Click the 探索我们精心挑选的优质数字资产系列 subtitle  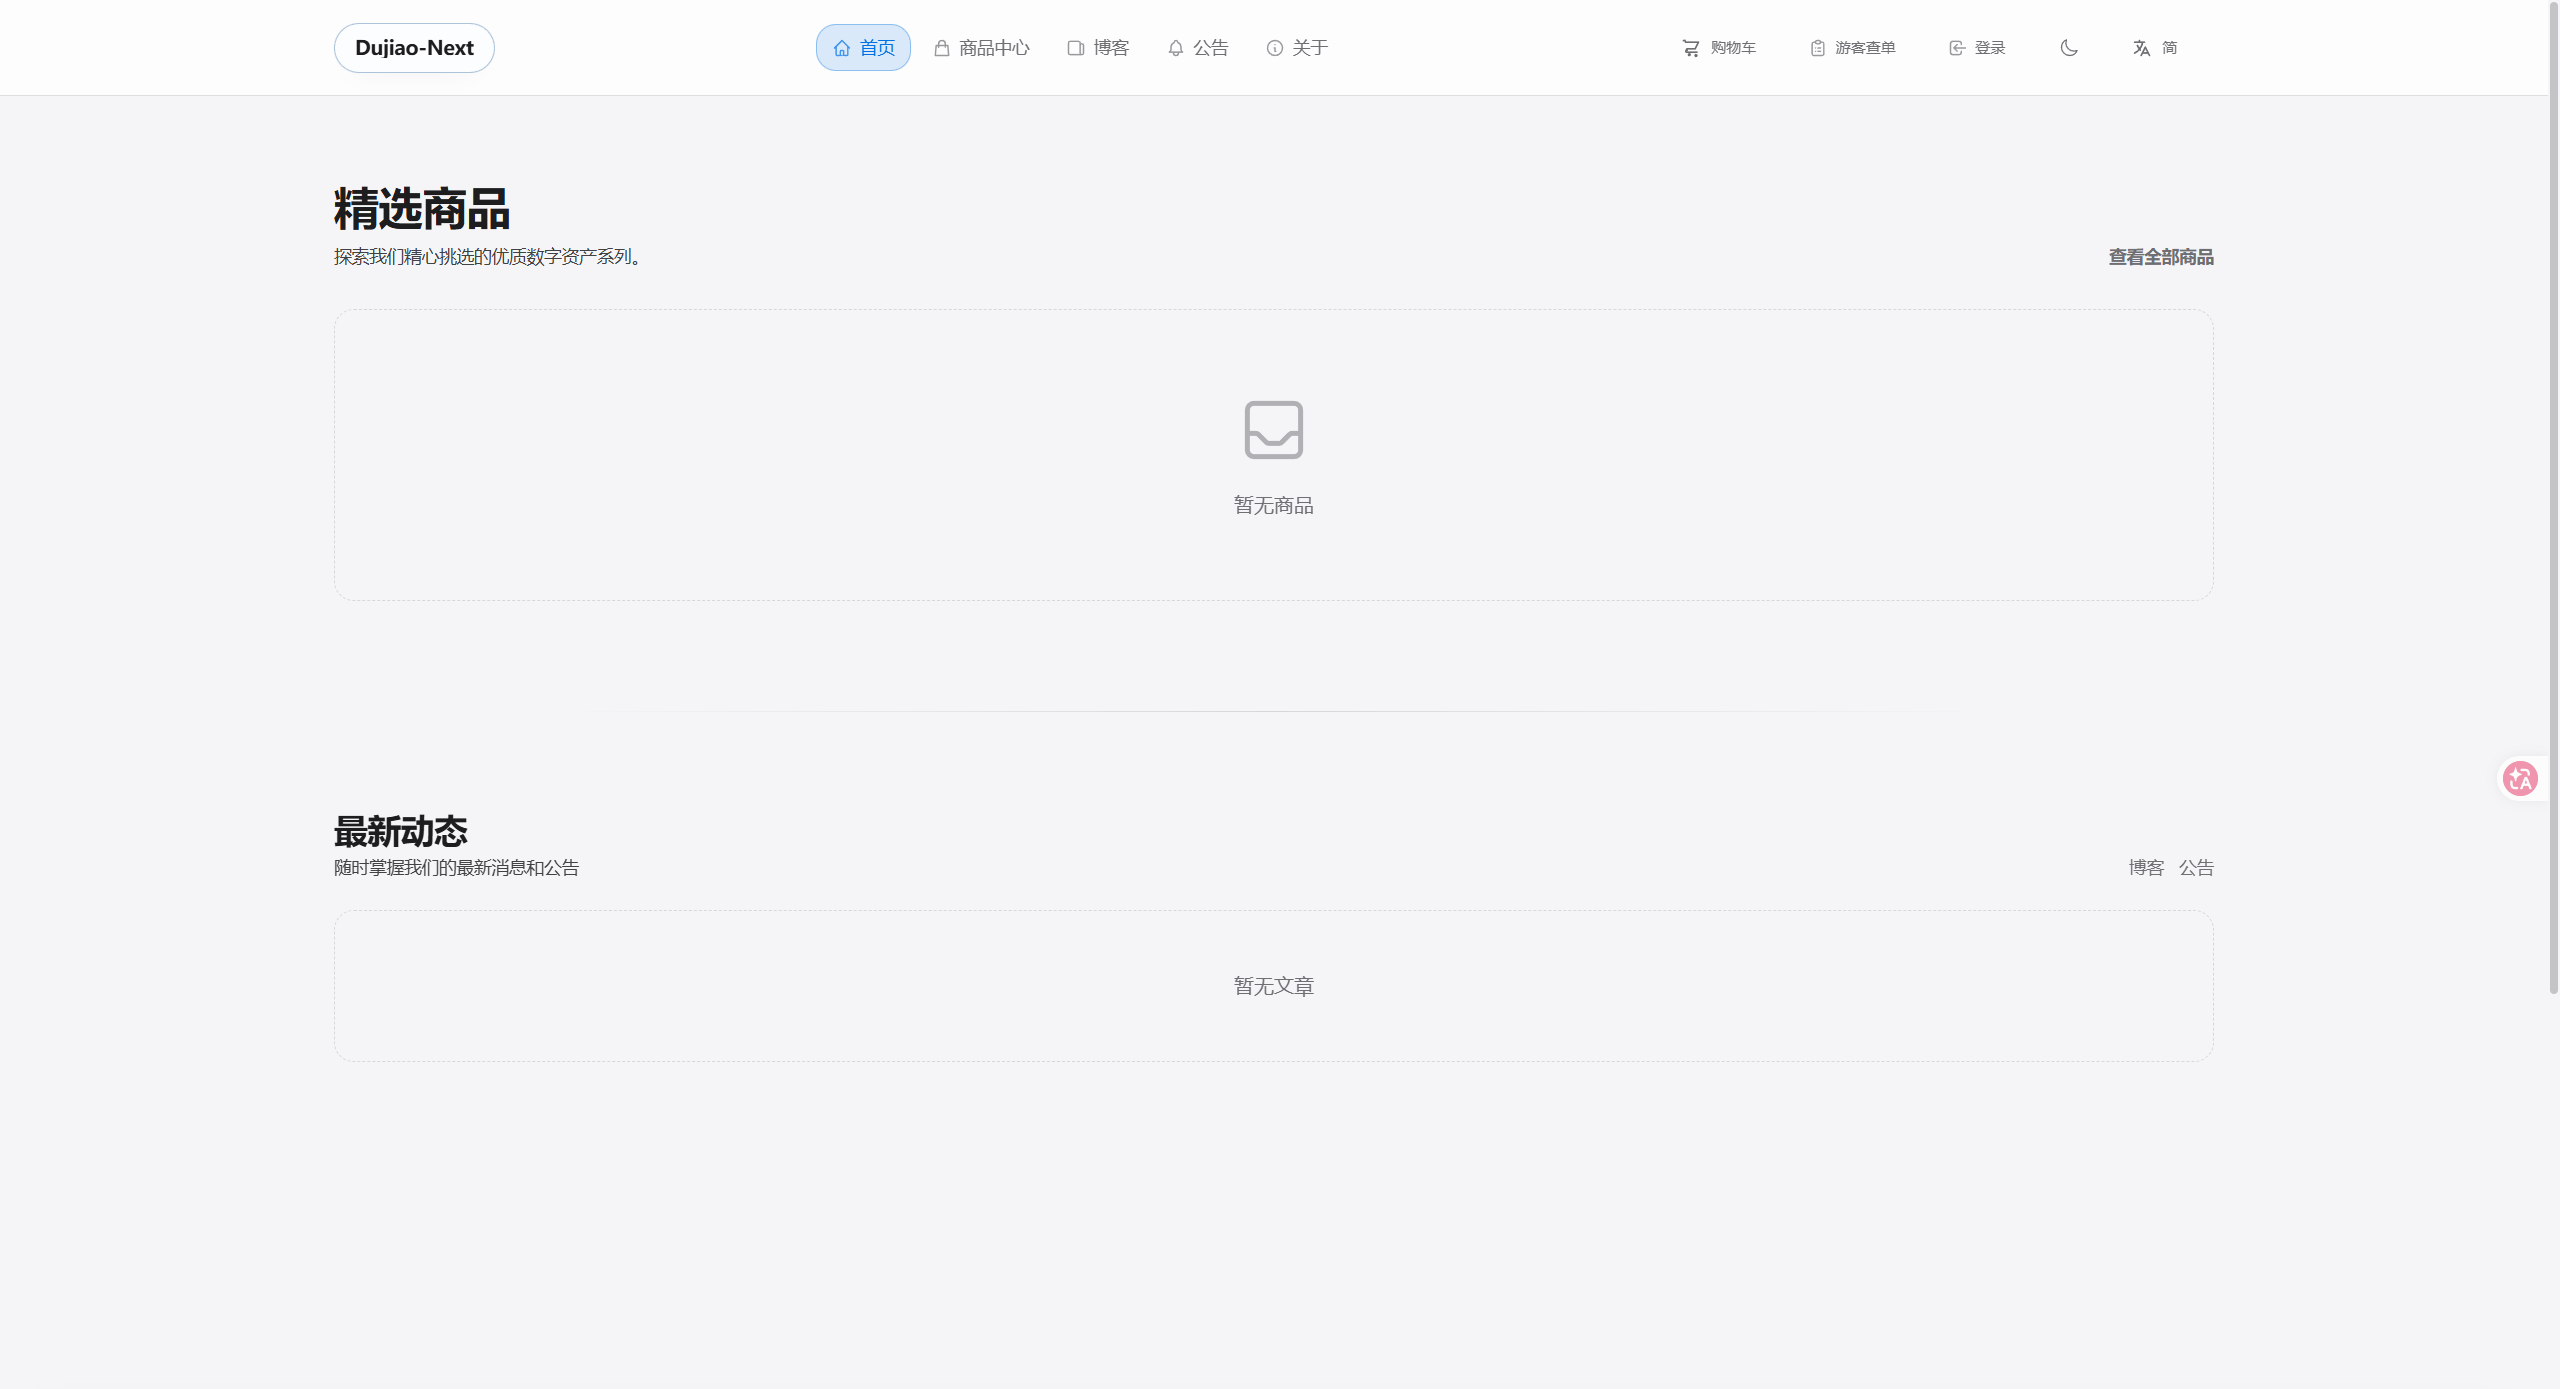click(487, 257)
